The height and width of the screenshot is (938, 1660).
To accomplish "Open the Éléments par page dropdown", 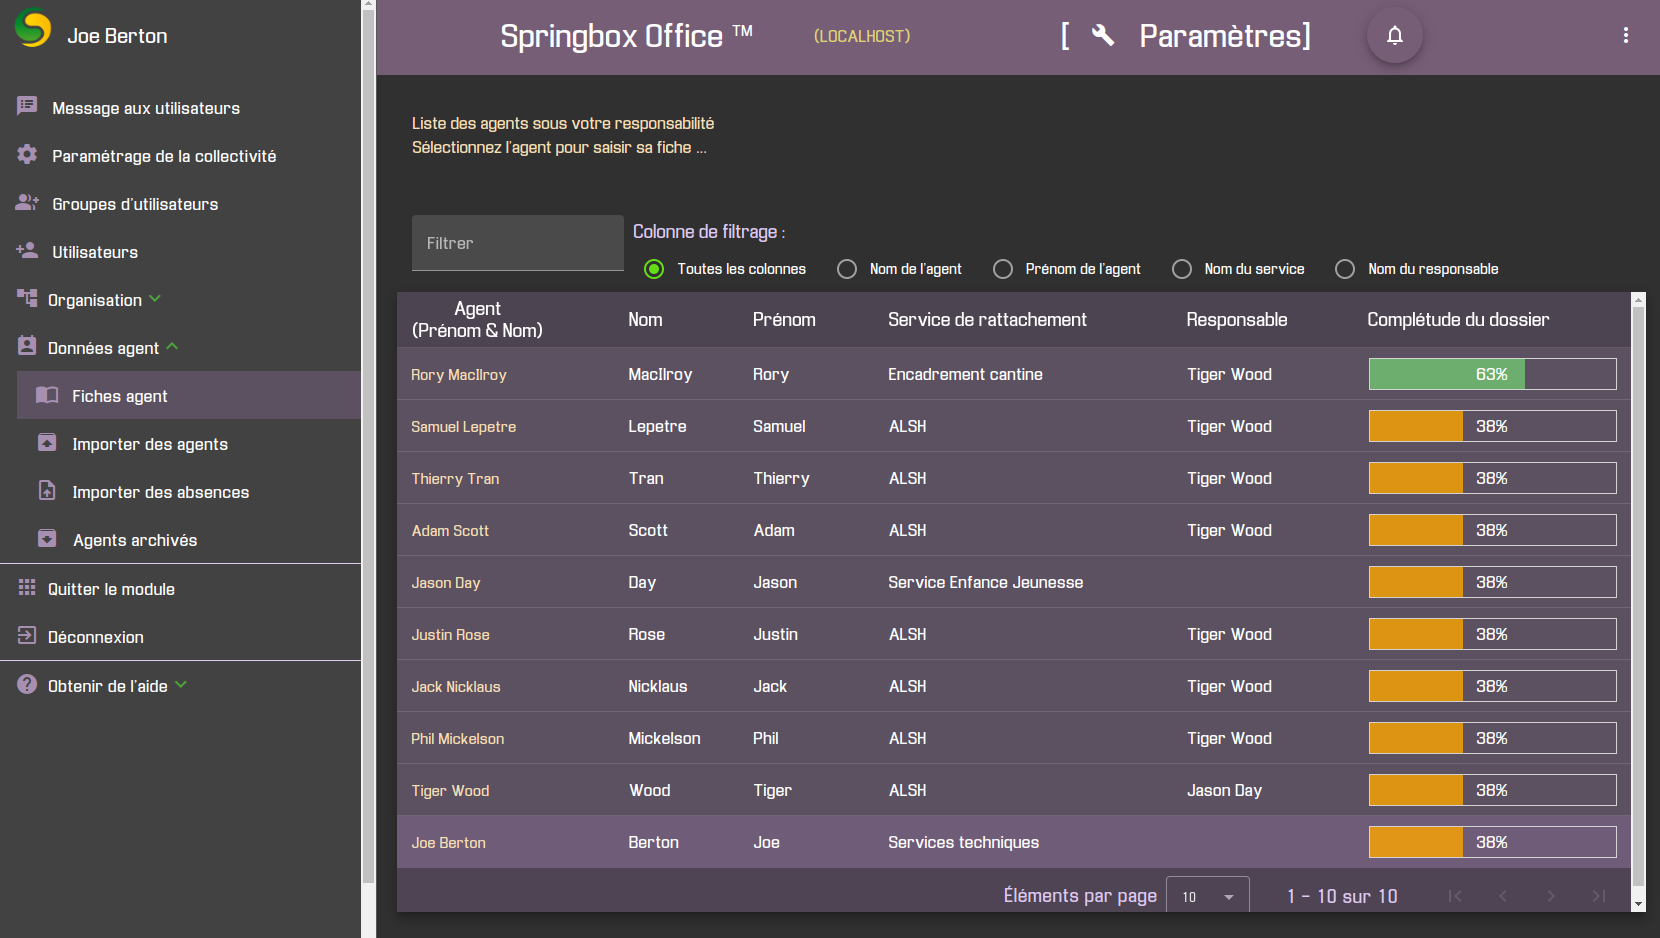I will (1208, 897).
